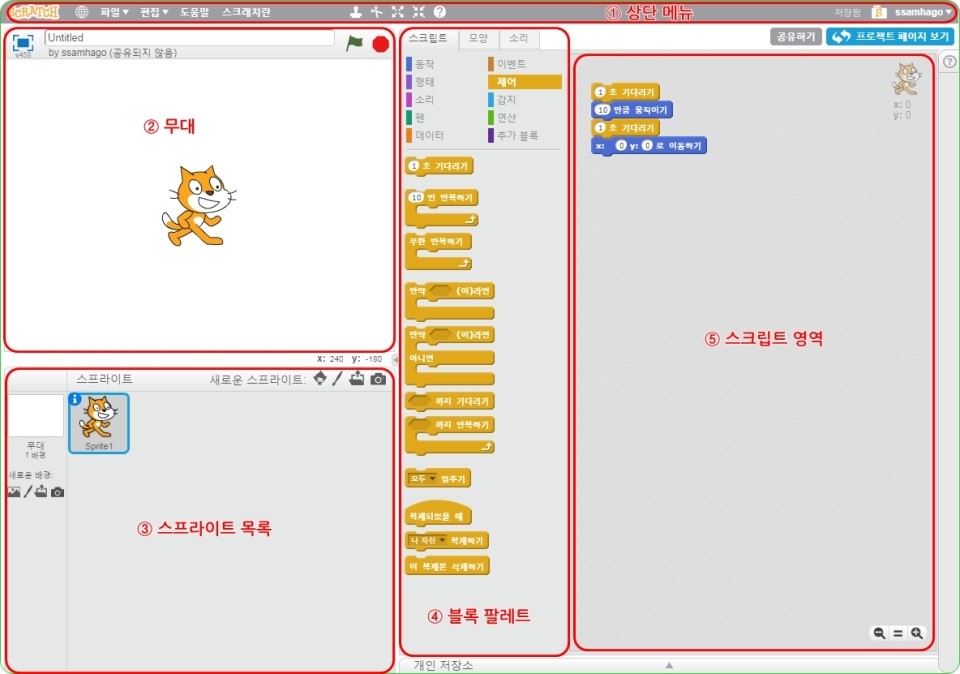Click 이 복제본 삭제하기 block
Viewport: 960px width, 674px height.
[448, 566]
